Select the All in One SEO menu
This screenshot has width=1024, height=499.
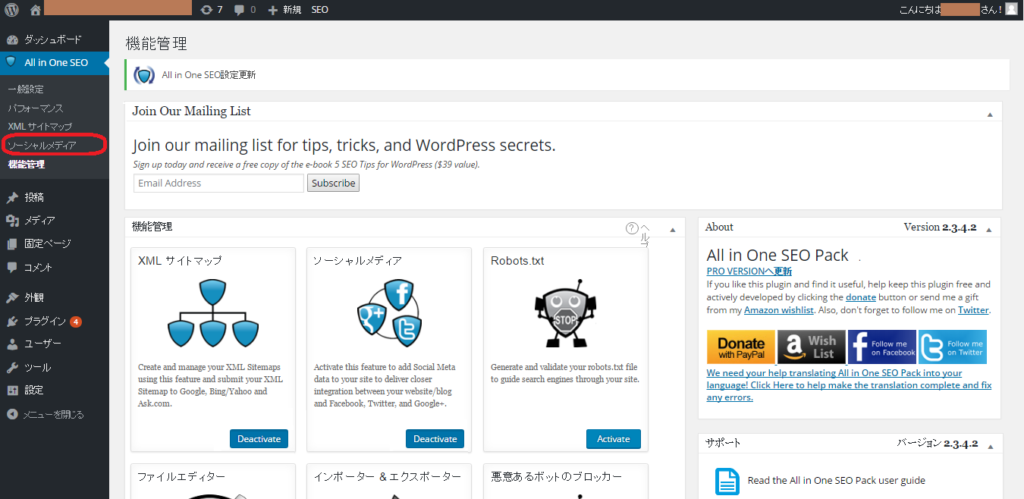pyautogui.click(x=54, y=63)
